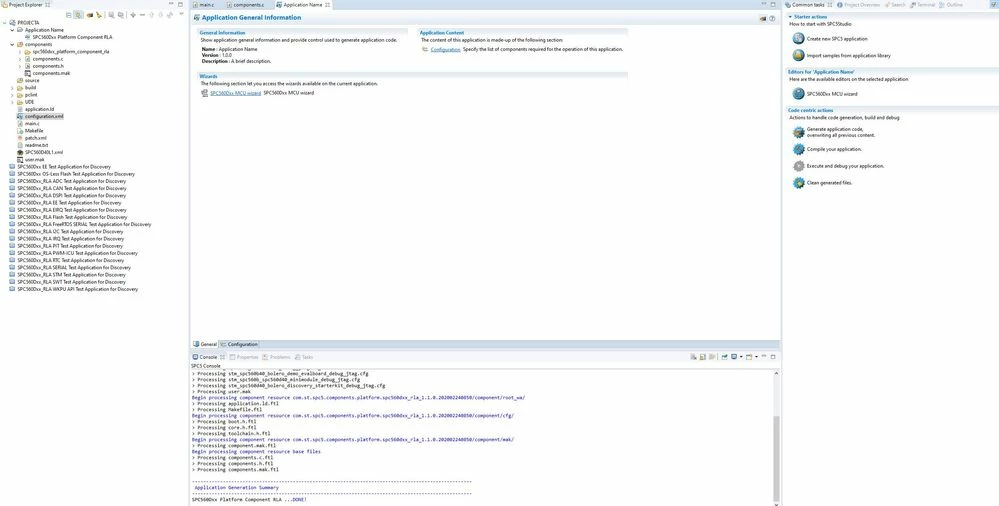The width and height of the screenshot is (999, 506).
Task: Switch to the components.c editor tab
Action: pos(245,4)
